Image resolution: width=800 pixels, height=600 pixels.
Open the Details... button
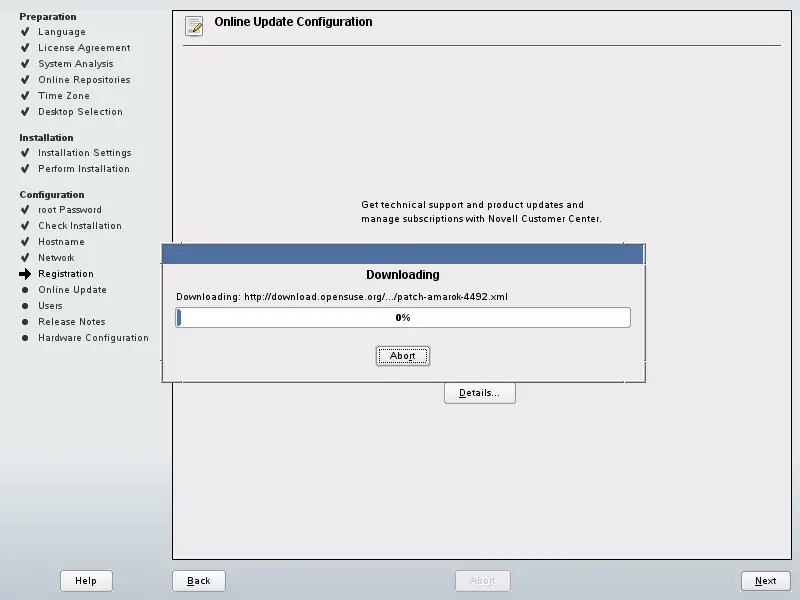click(480, 393)
